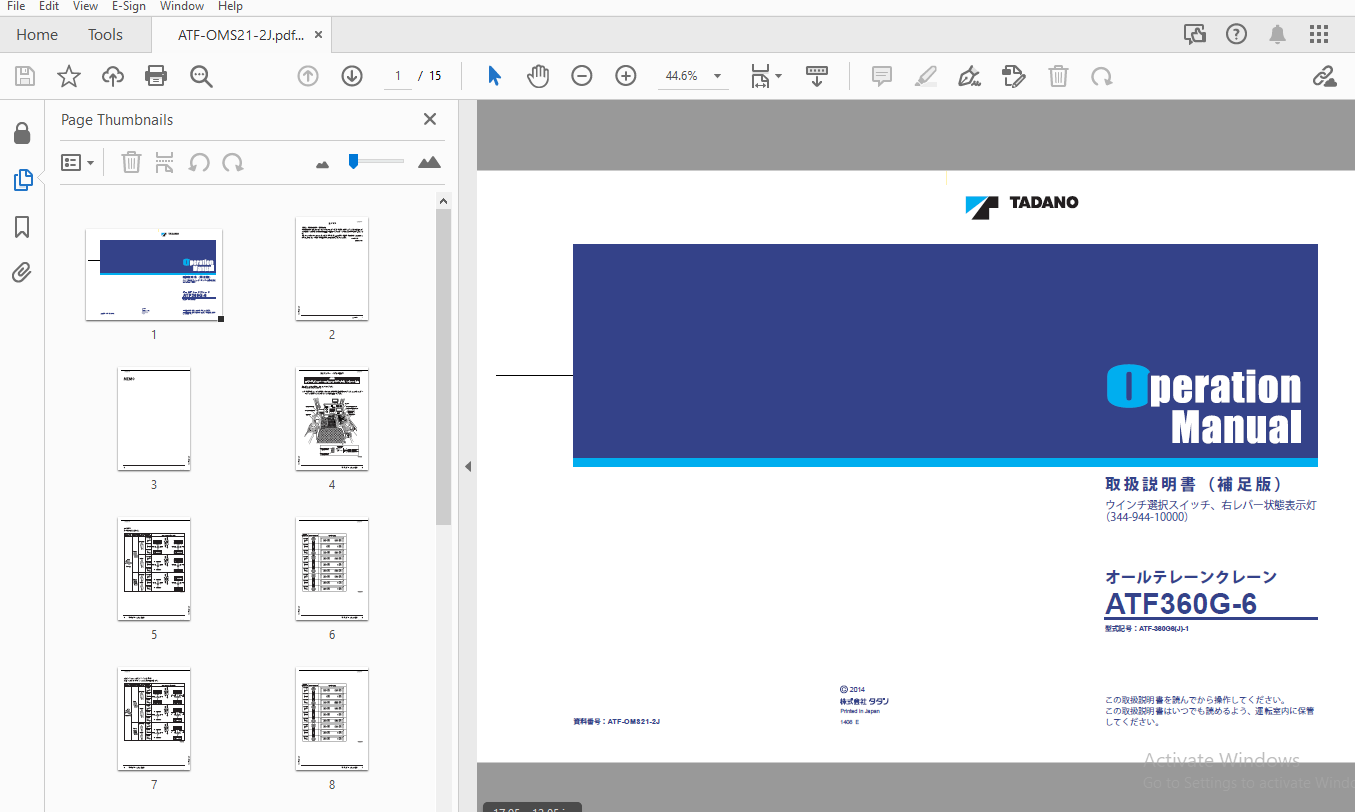Insert page break icon in the thumbnails toolbar
Viewport: 1355px width, 812px height.
165,162
